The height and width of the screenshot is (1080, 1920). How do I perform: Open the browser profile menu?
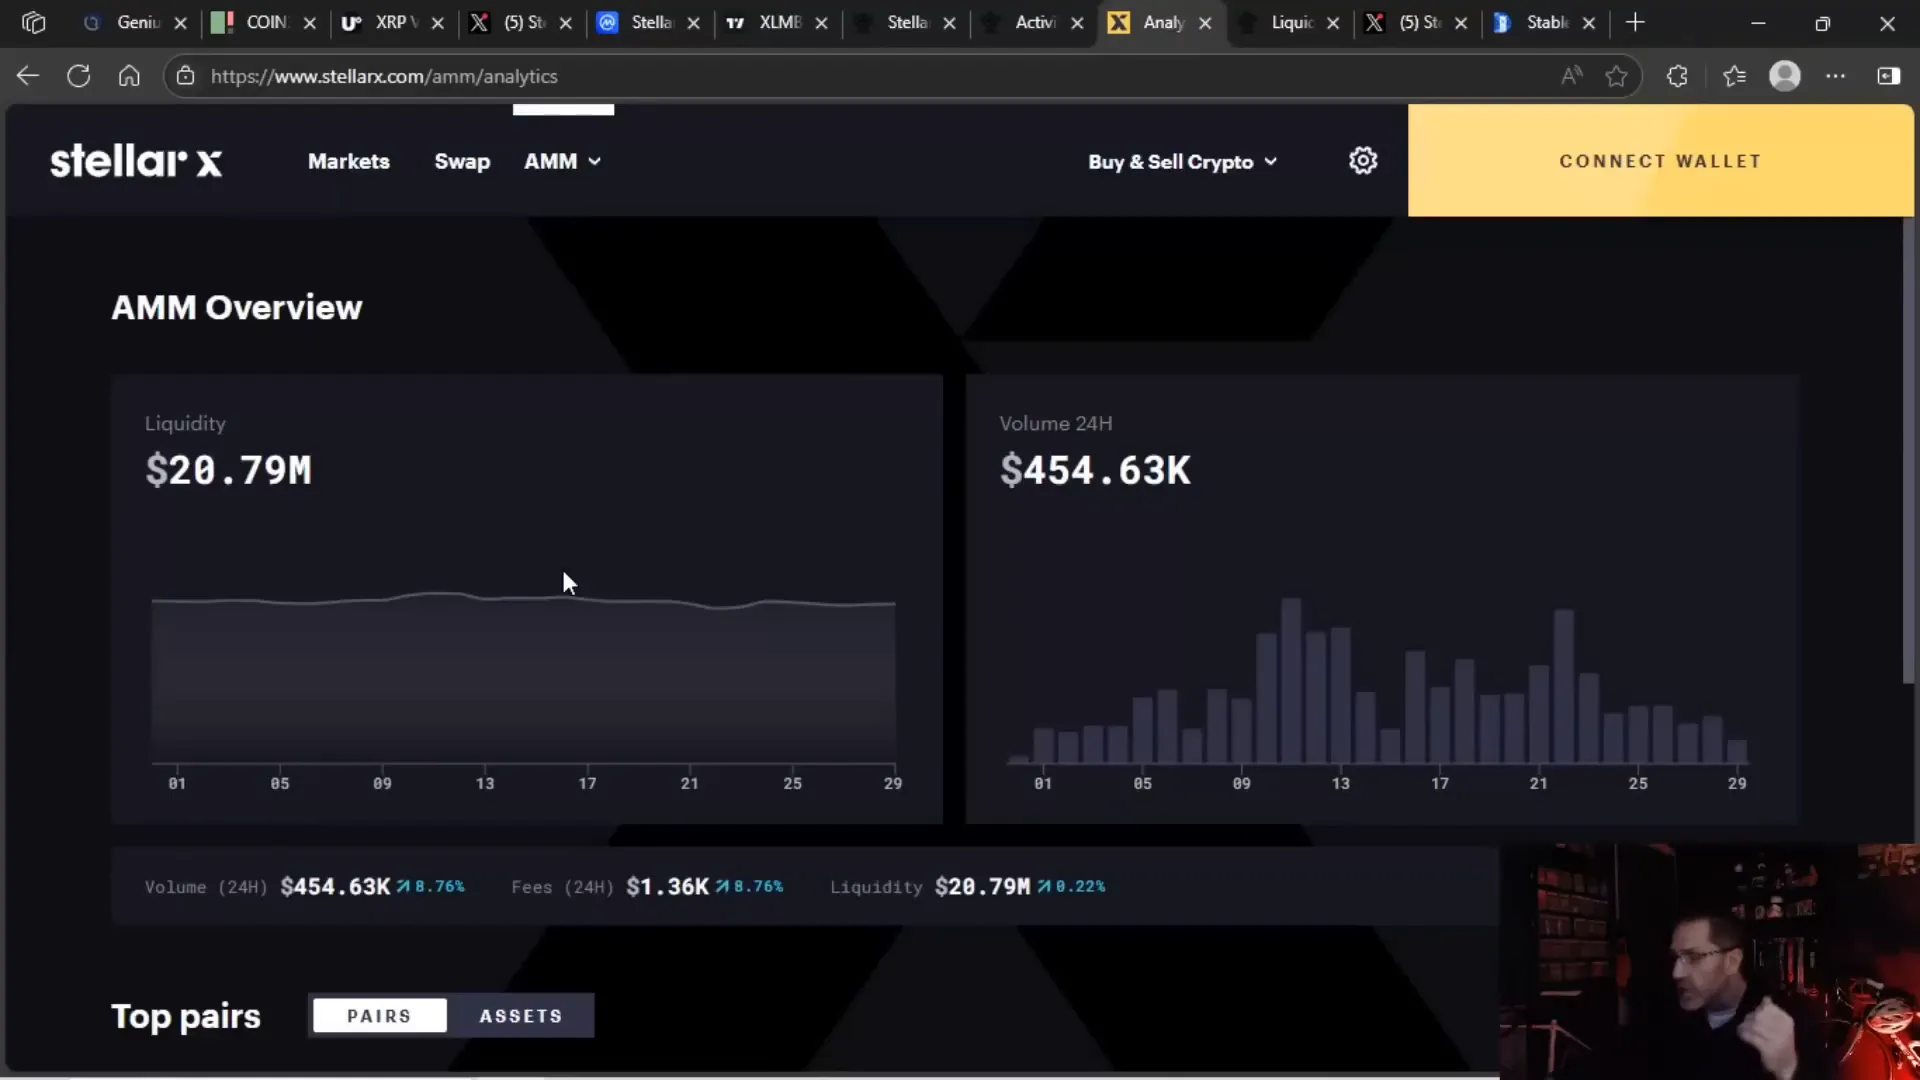(x=1785, y=76)
